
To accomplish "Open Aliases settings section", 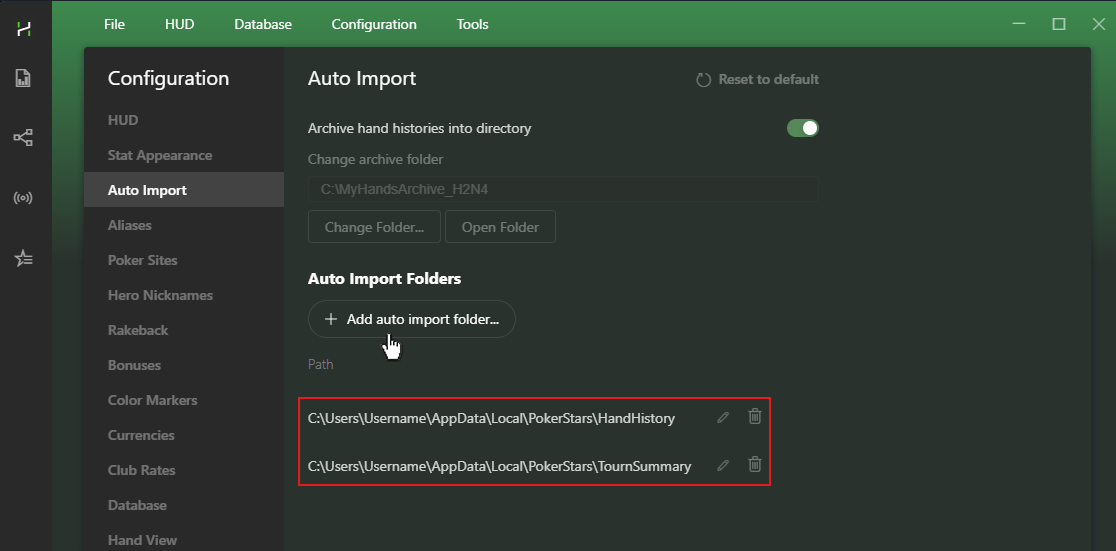I will coord(184,225).
